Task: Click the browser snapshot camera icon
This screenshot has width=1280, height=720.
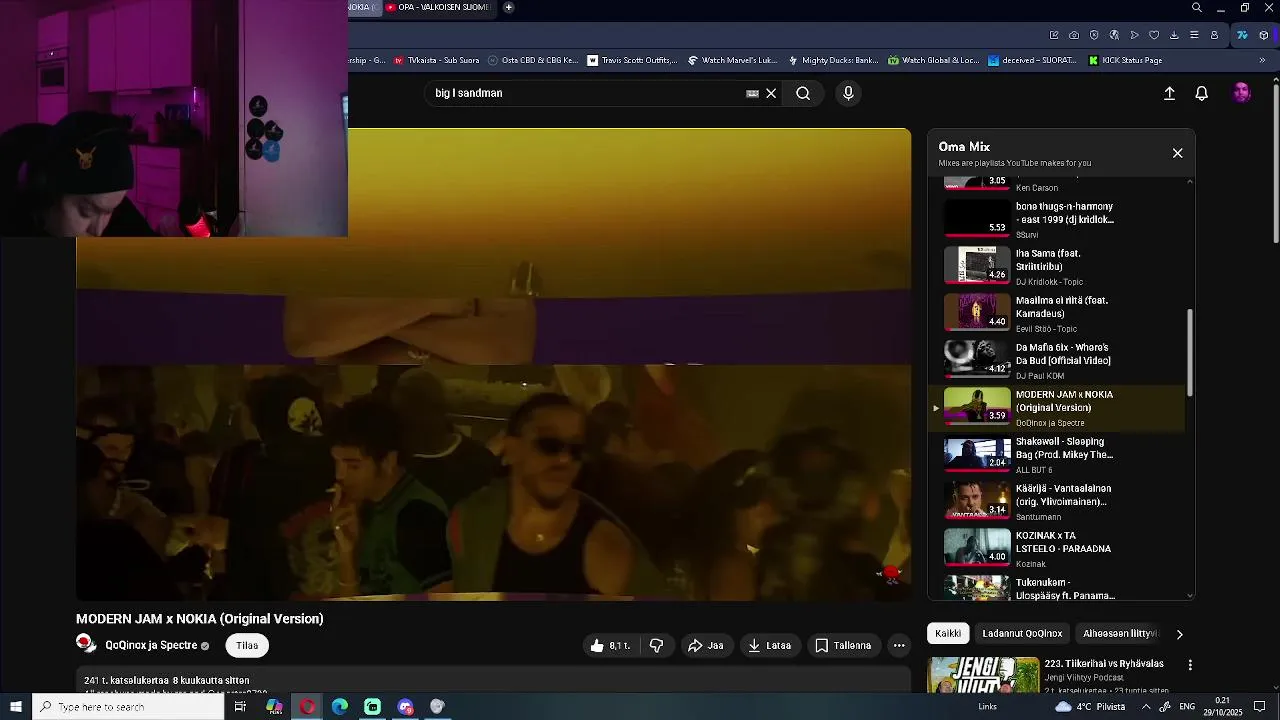Action: click(x=1074, y=35)
